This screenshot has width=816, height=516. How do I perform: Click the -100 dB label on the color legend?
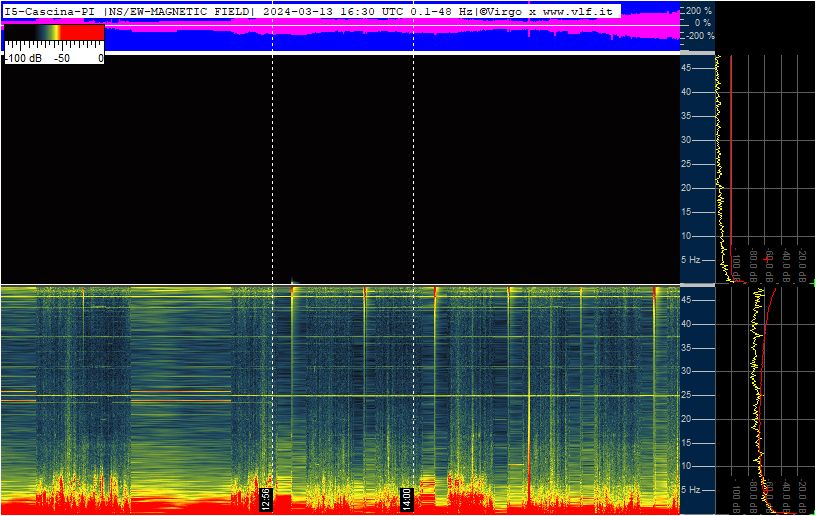click(x=23, y=58)
